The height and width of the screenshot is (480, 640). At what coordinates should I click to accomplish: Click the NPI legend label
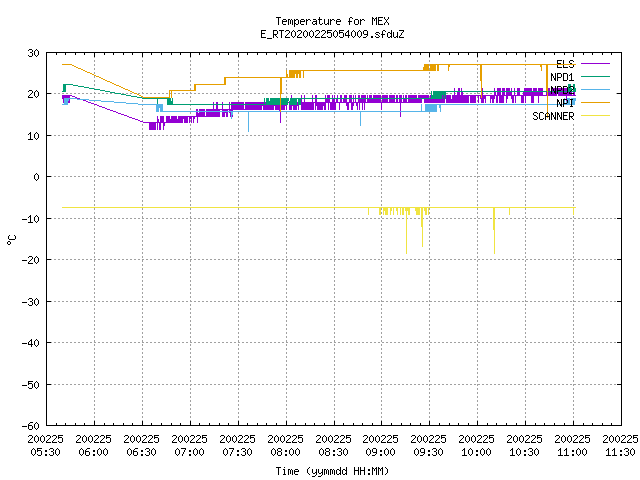click(565, 103)
